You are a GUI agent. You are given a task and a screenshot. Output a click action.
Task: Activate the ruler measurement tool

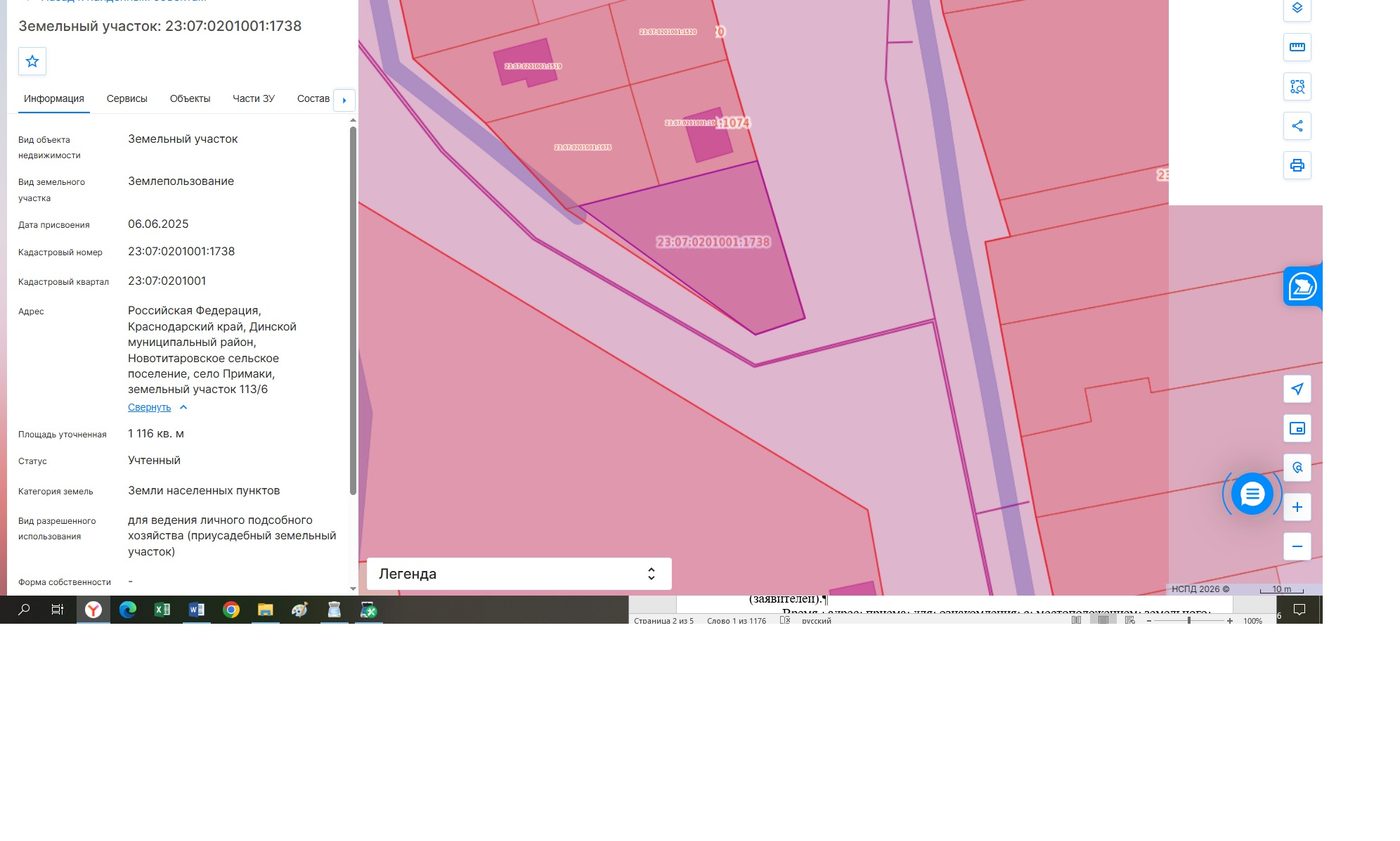[1297, 47]
